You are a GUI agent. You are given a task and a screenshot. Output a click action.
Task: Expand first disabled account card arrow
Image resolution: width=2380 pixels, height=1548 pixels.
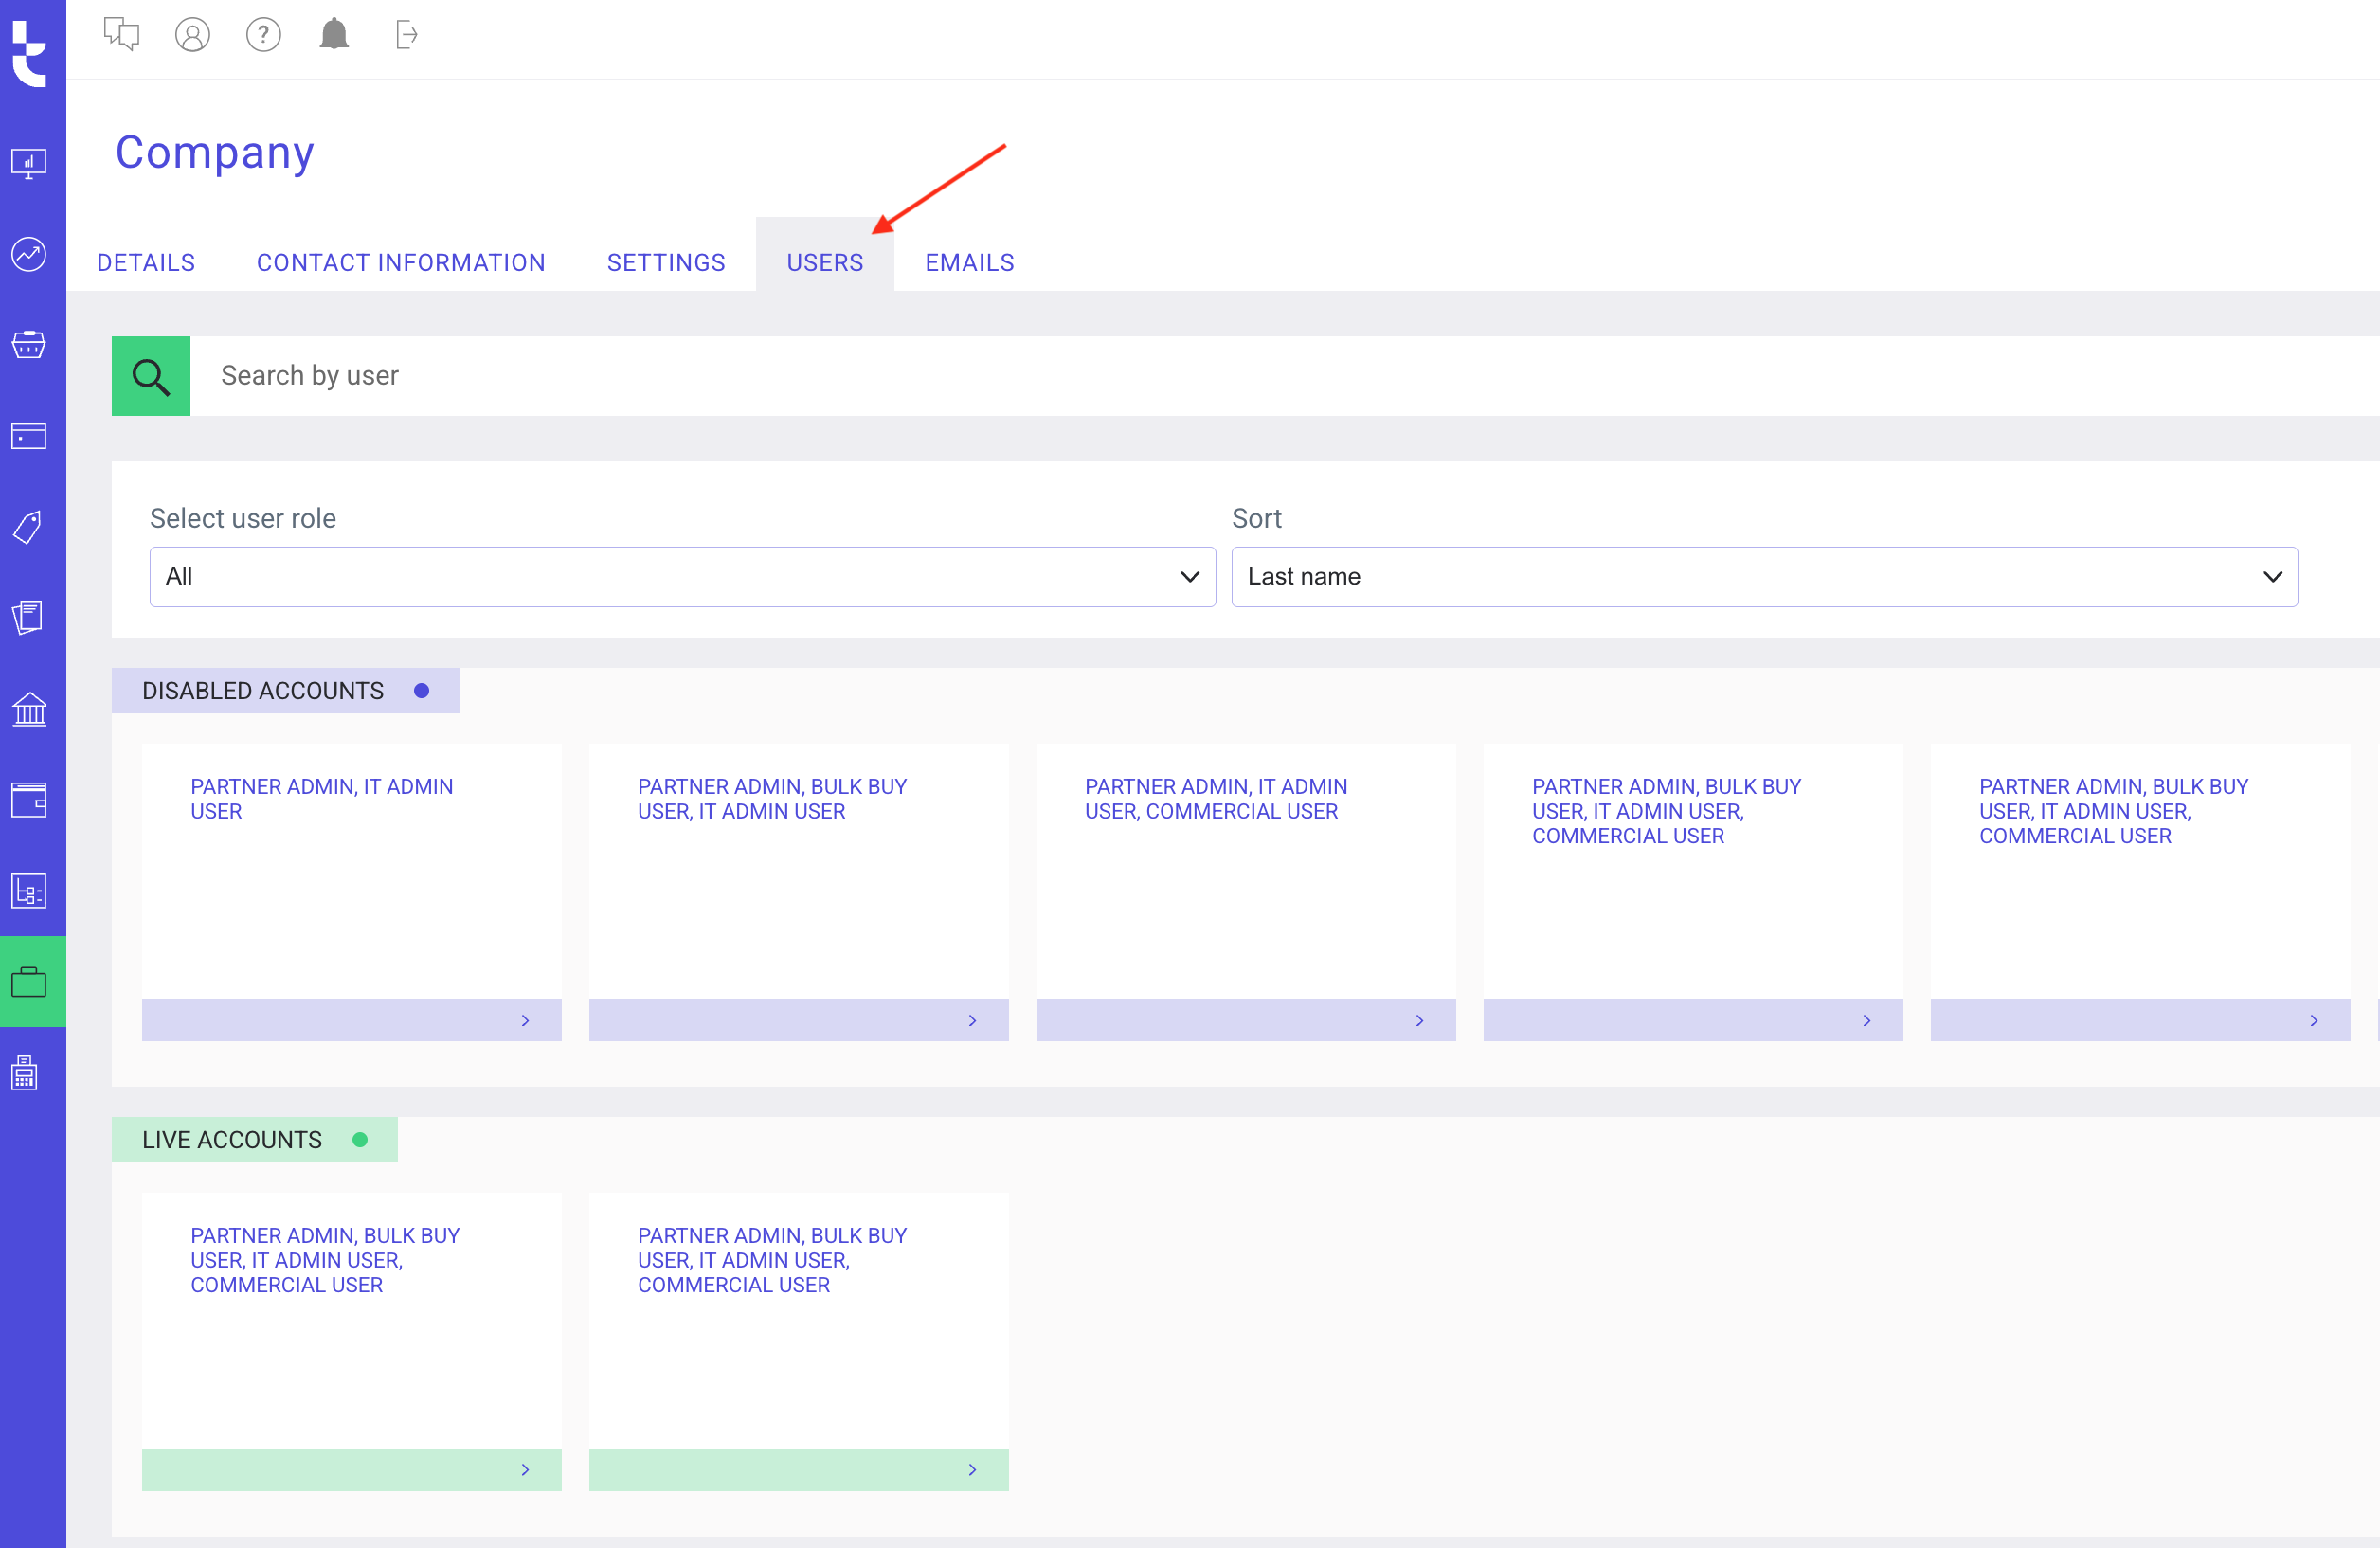(x=525, y=1020)
